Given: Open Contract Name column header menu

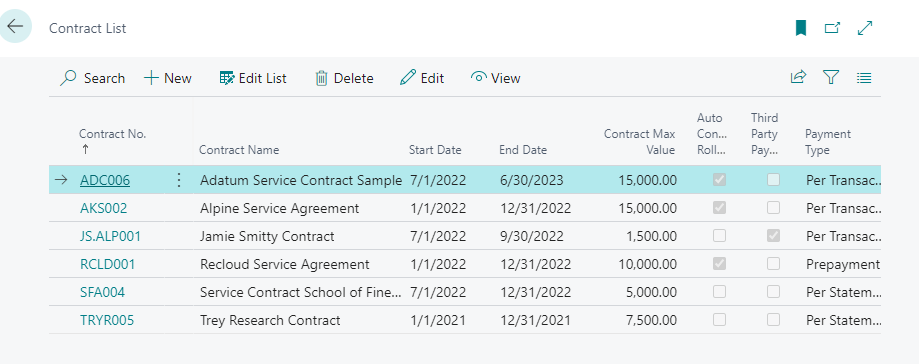Looking at the screenshot, I should (239, 150).
